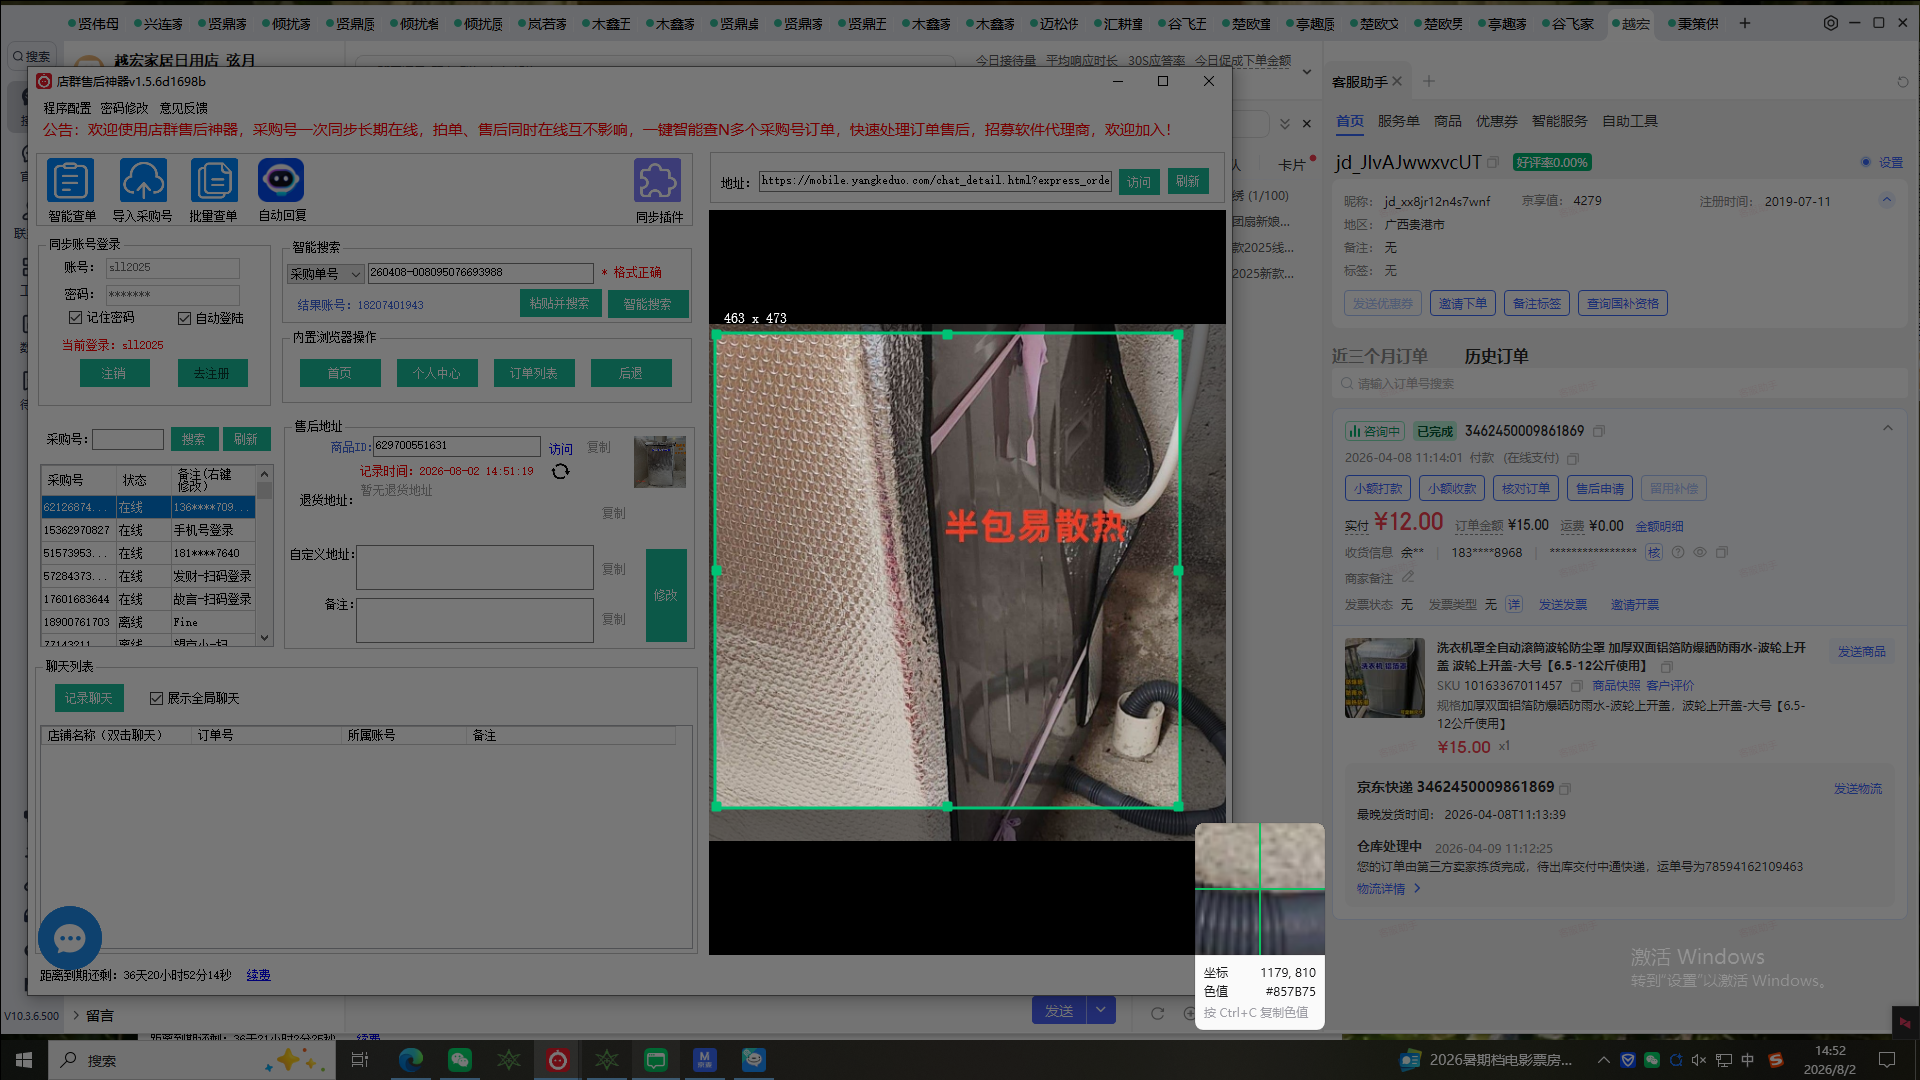Reveal receiver info with the eye icon
The width and height of the screenshot is (1920, 1080).
1700,552
